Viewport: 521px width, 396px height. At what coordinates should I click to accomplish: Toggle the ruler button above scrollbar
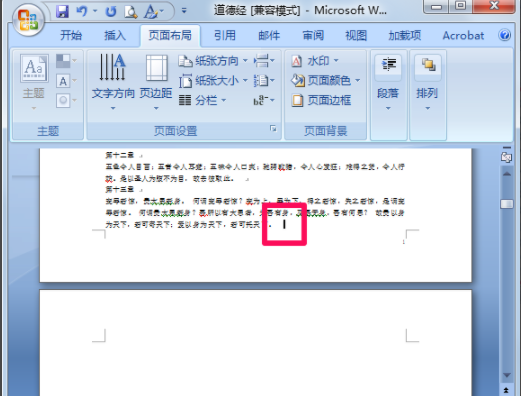pos(506,157)
